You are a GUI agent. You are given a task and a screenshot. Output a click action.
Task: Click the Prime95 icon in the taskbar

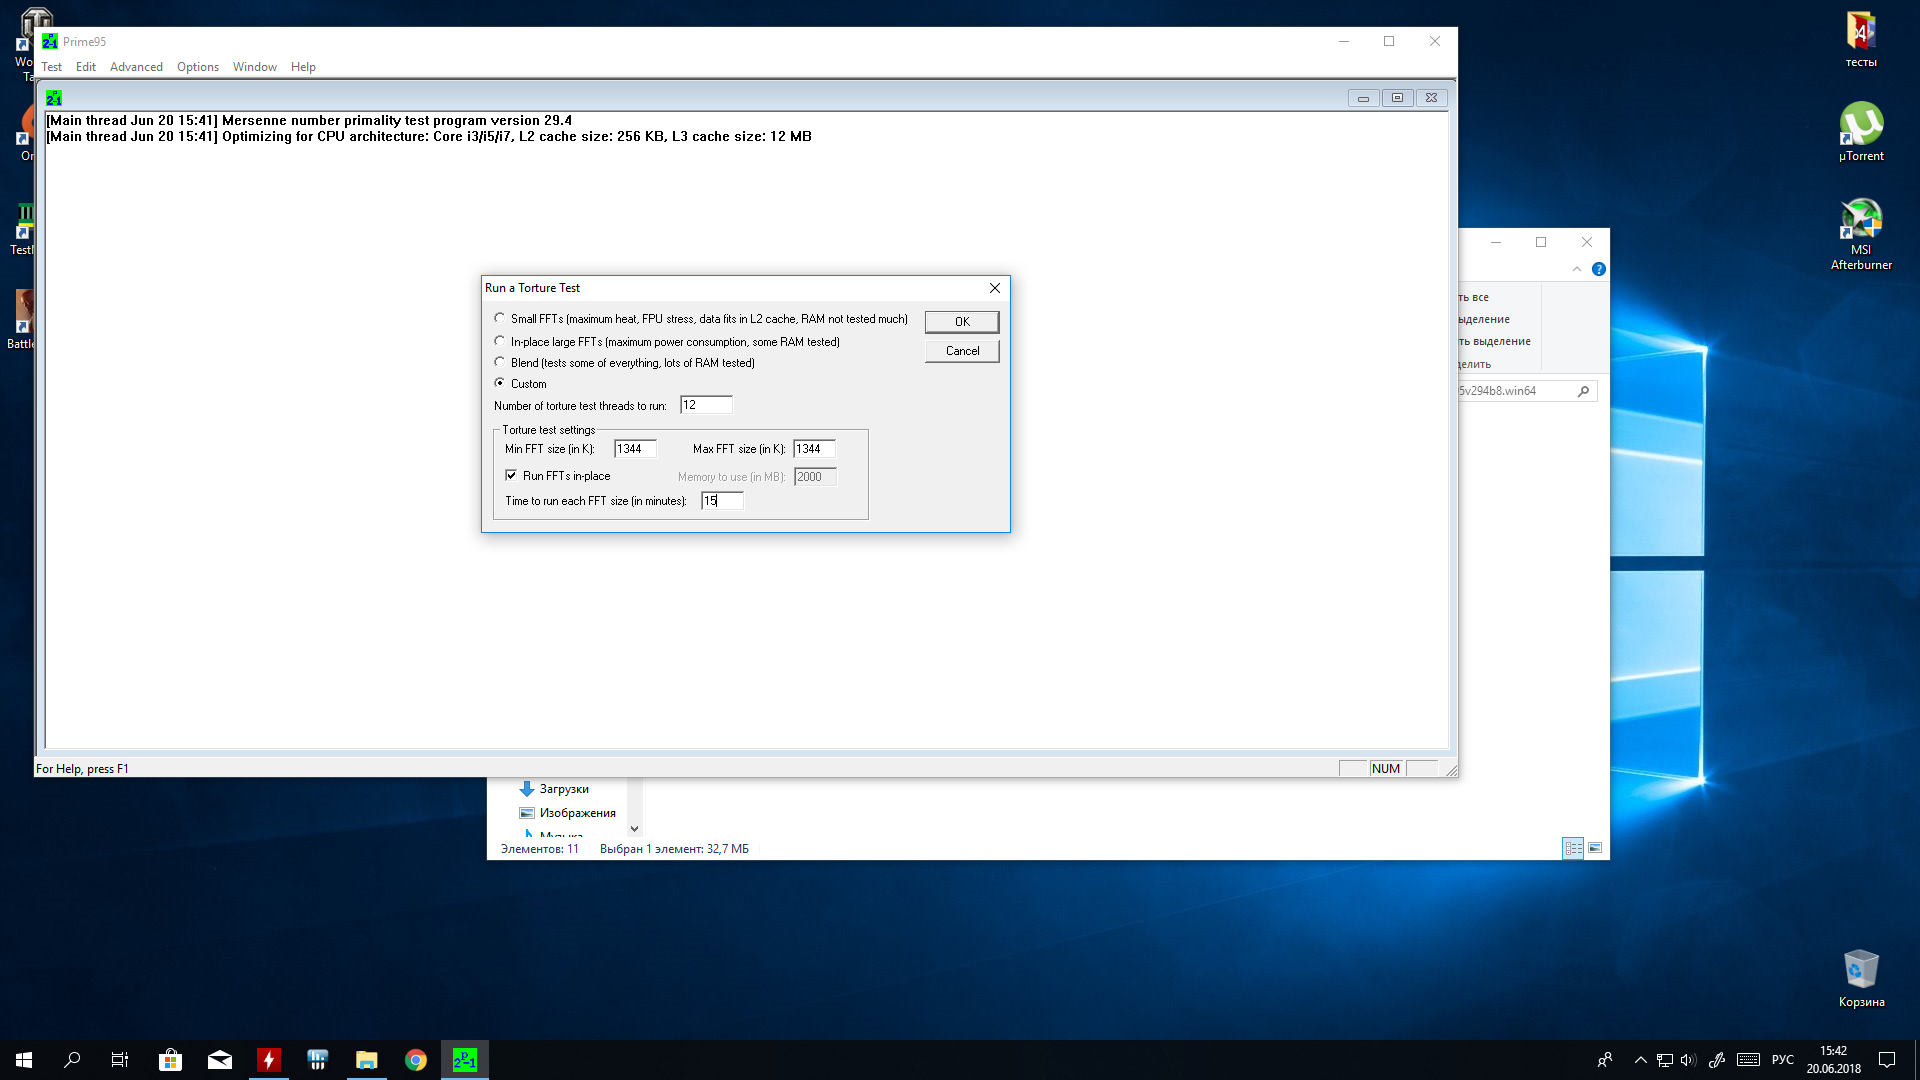465,1060
